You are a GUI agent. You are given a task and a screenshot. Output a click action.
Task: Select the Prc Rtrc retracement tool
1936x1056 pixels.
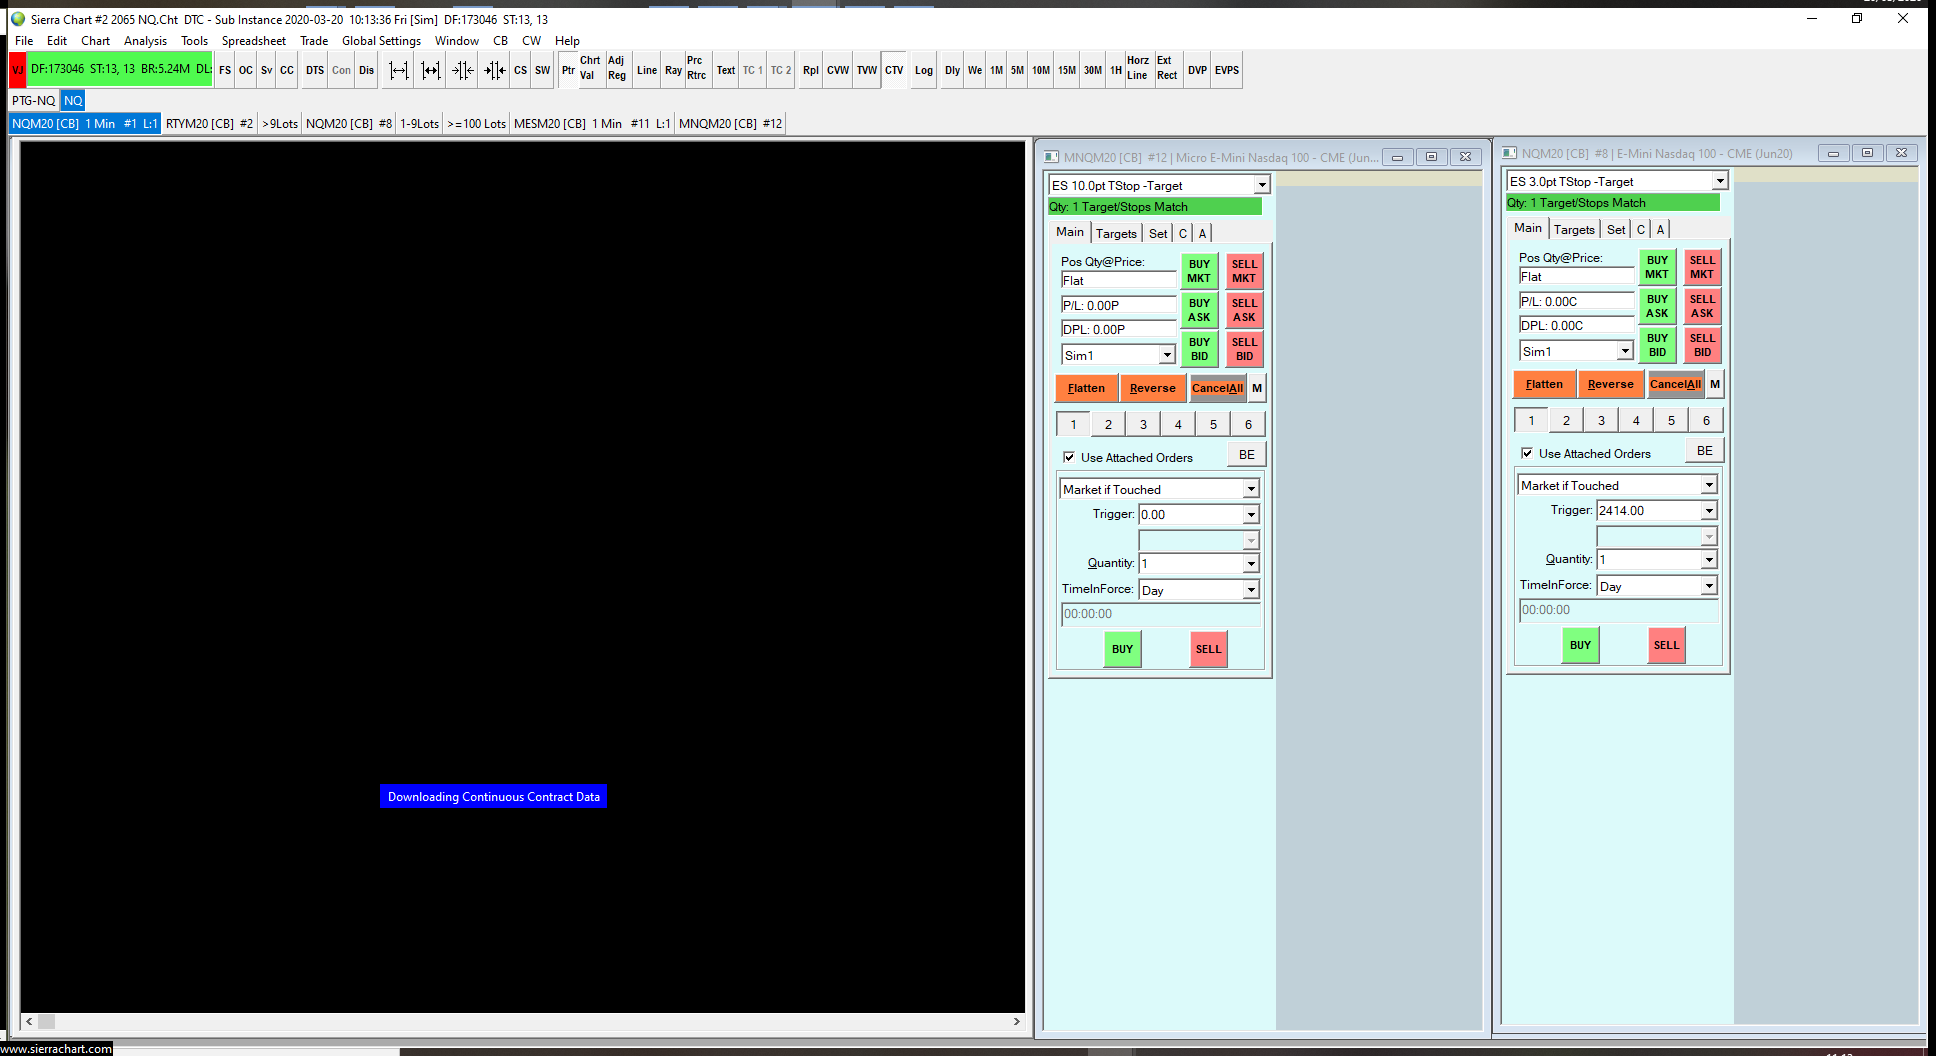click(696, 68)
